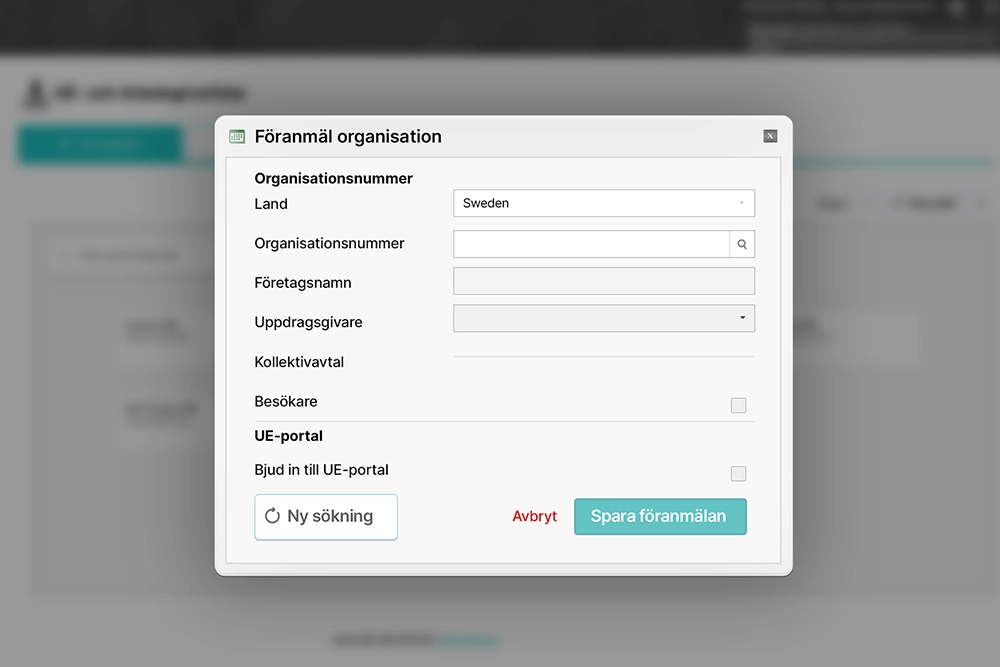Click the Ny sökning button text

click(329, 517)
